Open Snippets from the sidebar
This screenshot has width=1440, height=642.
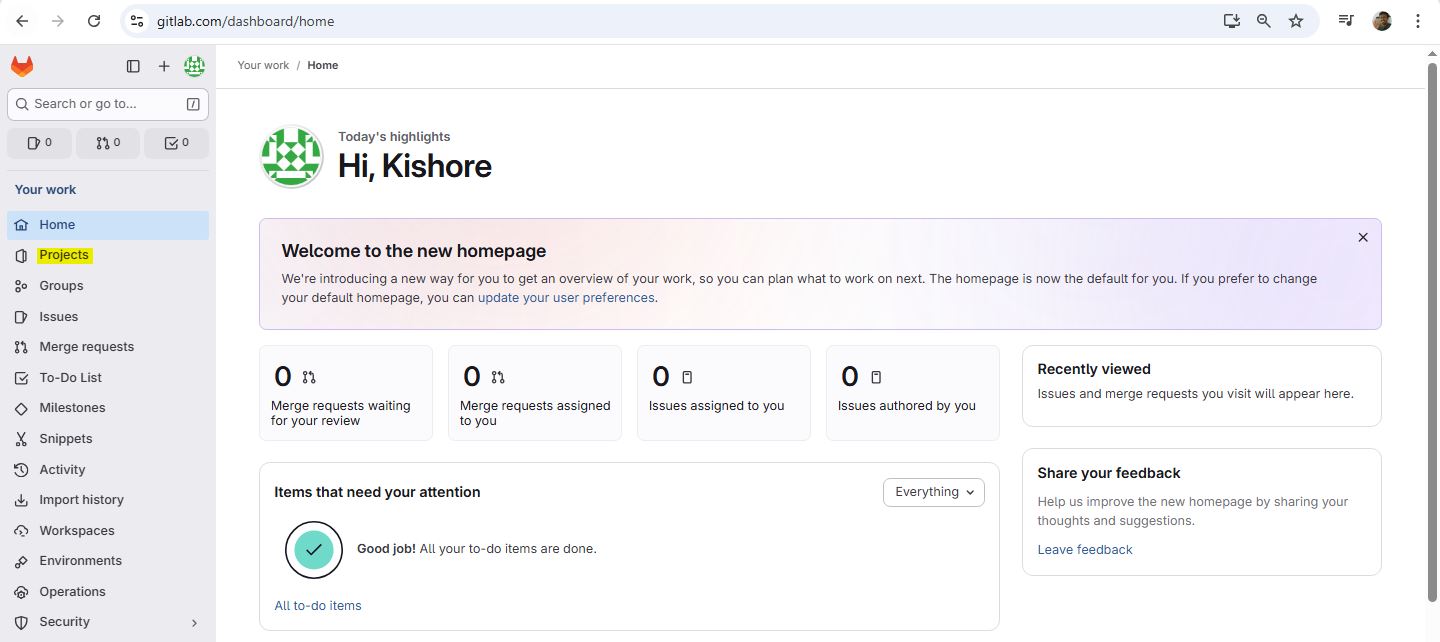(66, 439)
